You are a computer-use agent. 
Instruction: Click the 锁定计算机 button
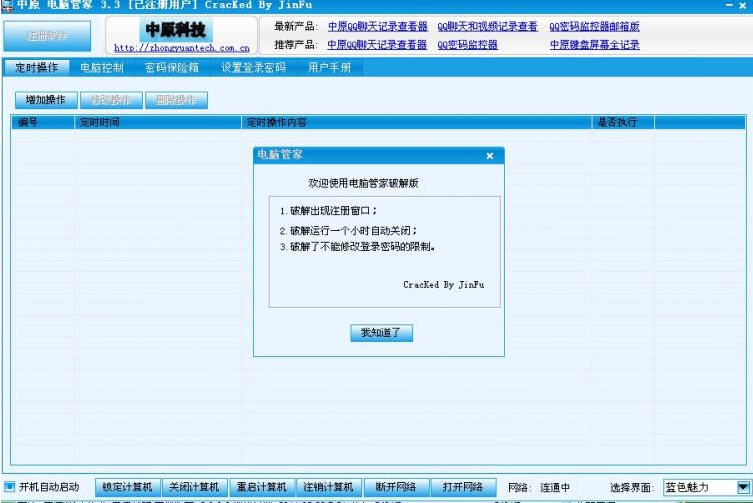coord(128,487)
